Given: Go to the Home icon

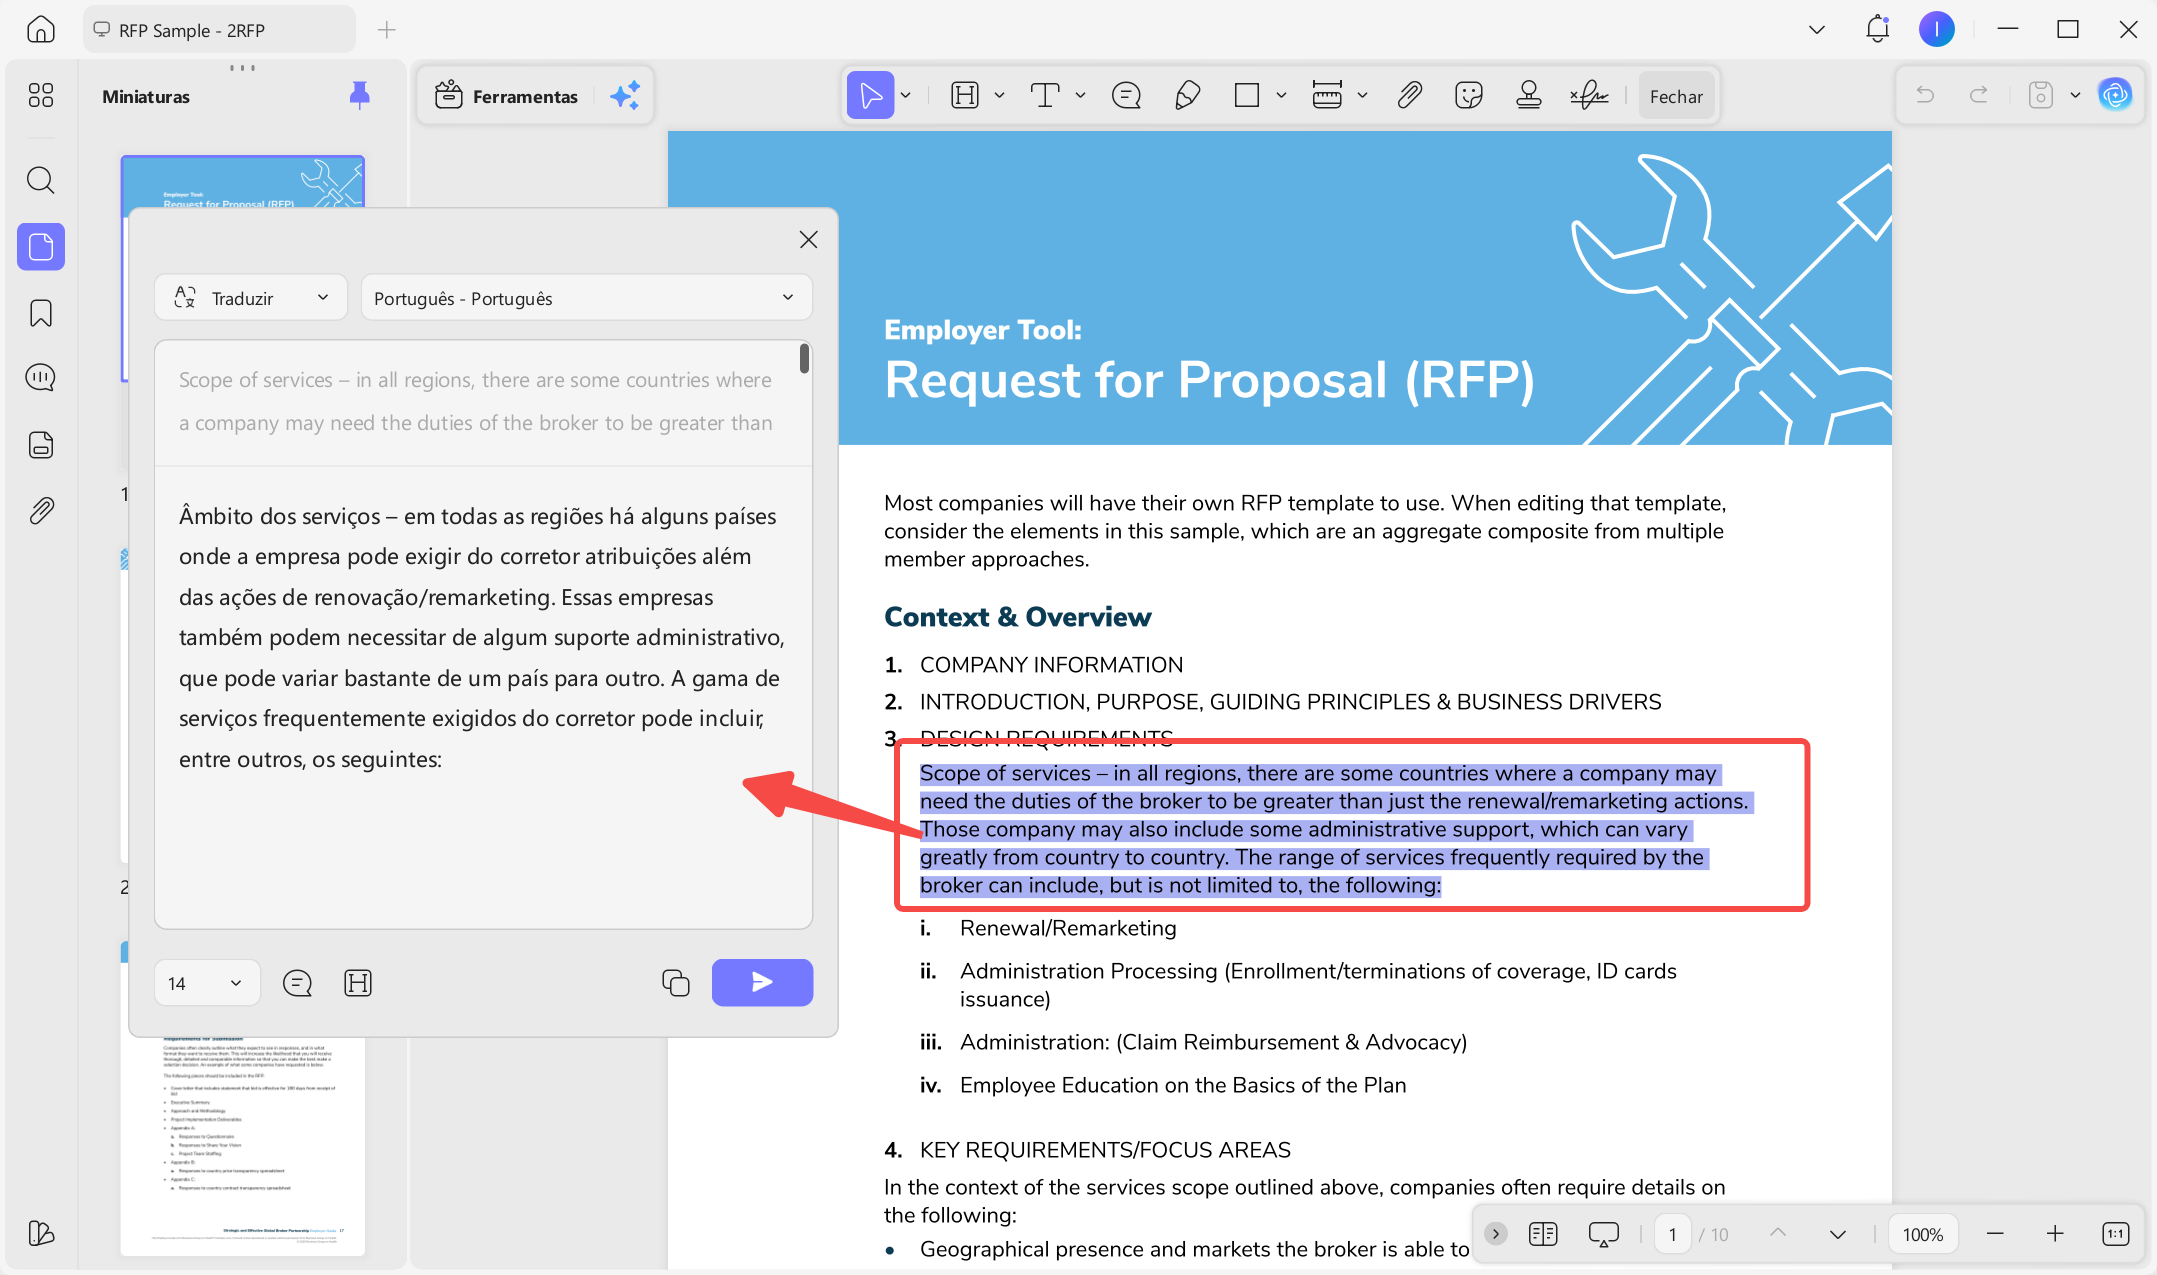Looking at the screenshot, I should point(41,30).
